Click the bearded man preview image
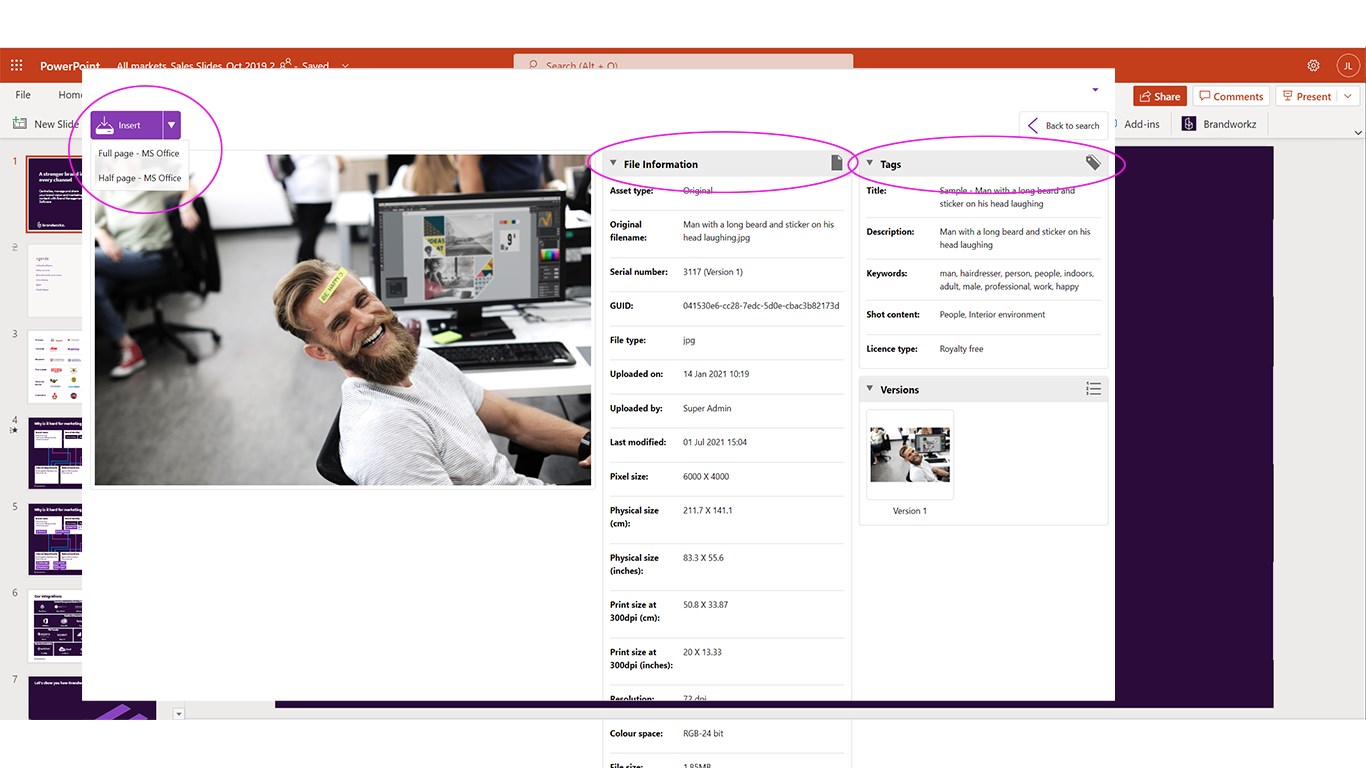The height and width of the screenshot is (768, 1366). (x=343, y=319)
